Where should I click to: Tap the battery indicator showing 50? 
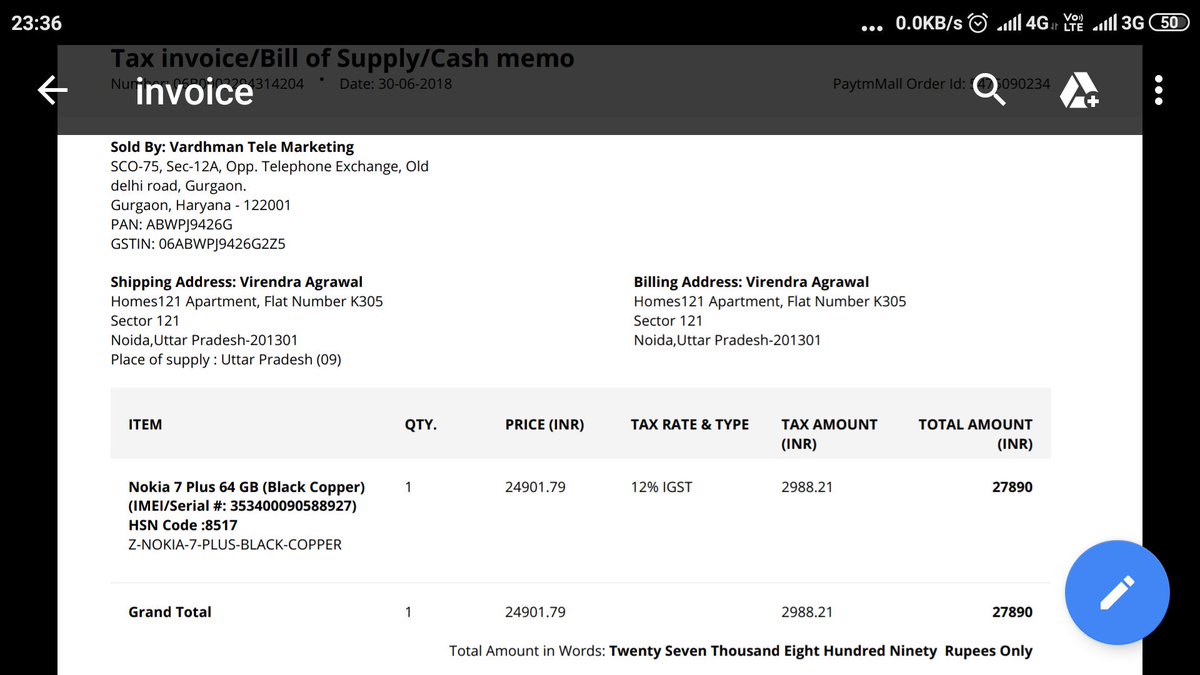(1169, 22)
